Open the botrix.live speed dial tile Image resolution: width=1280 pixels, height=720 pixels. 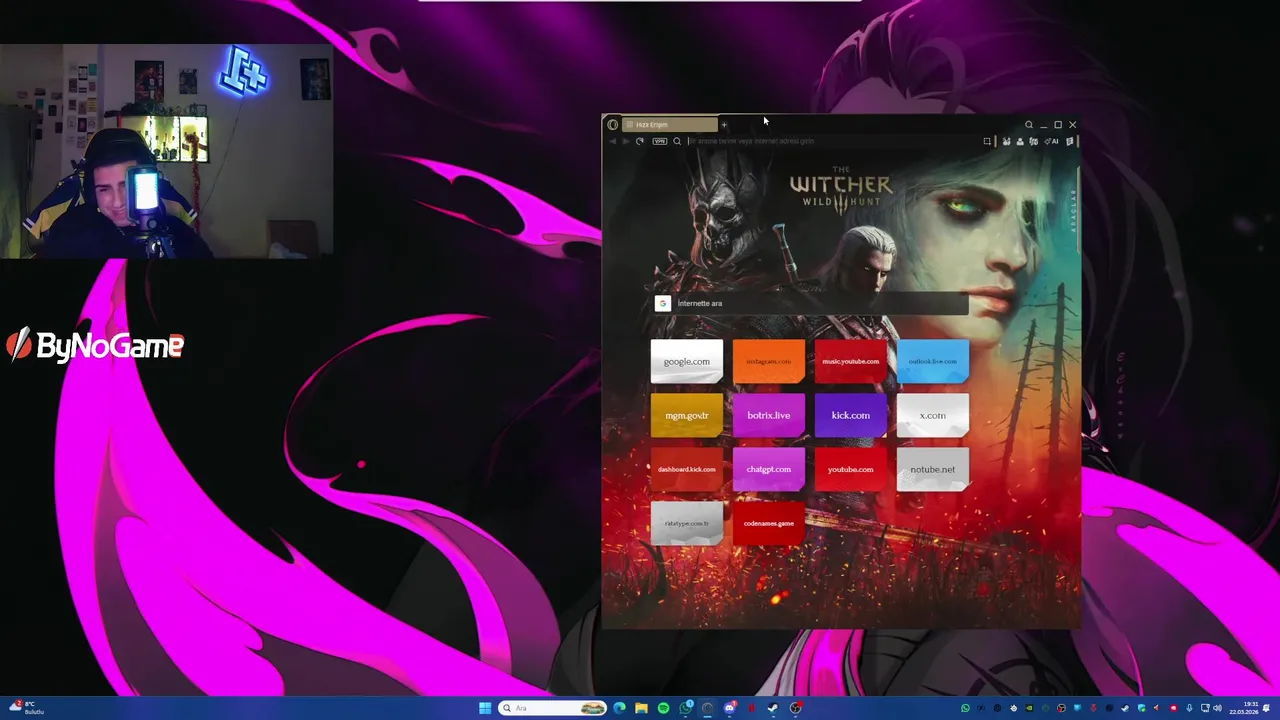click(769, 415)
